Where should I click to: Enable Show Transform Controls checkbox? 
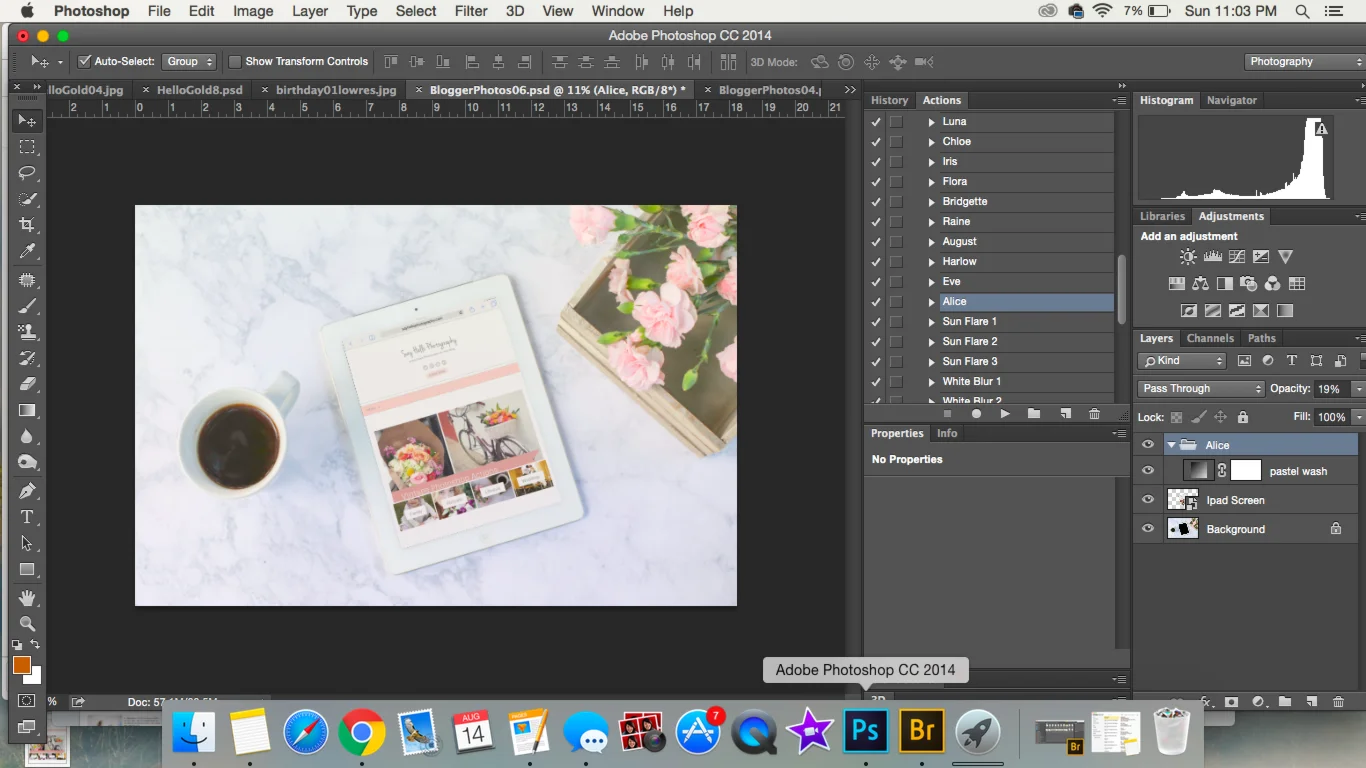pyautogui.click(x=235, y=61)
